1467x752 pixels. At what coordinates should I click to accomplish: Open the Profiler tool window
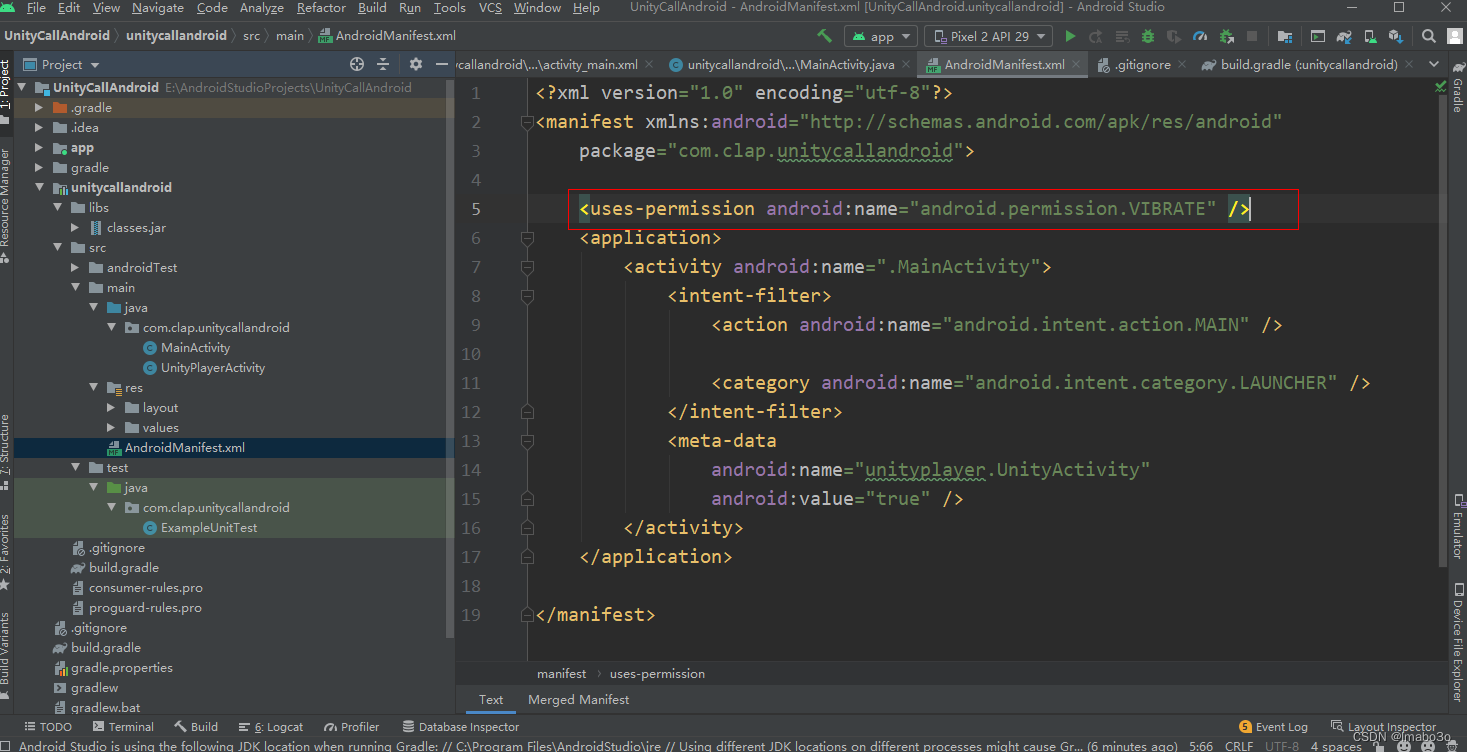coord(350,727)
